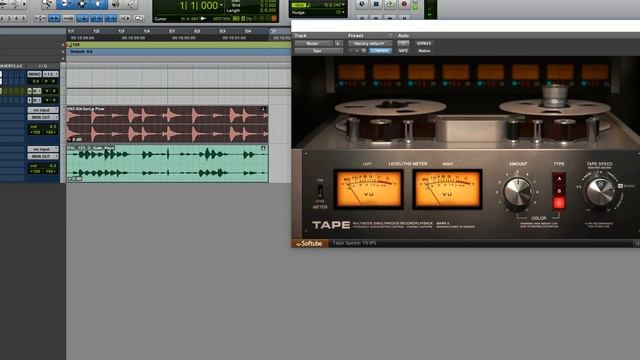Click the online sync clock icon

pos(362,4)
